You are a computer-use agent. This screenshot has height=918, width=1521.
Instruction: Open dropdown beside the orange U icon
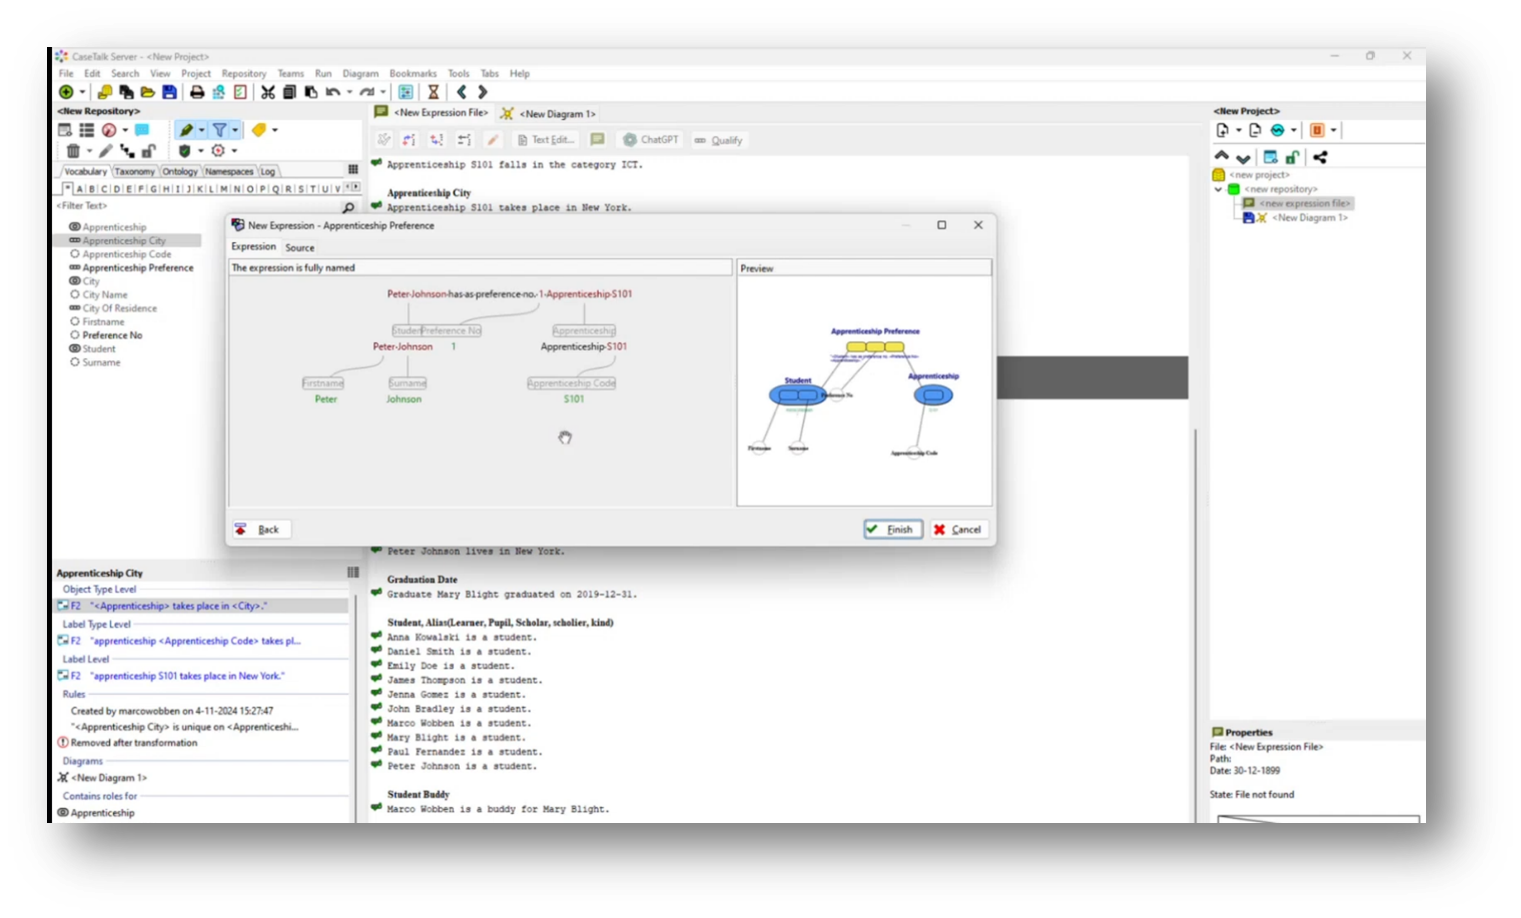click(x=1333, y=130)
